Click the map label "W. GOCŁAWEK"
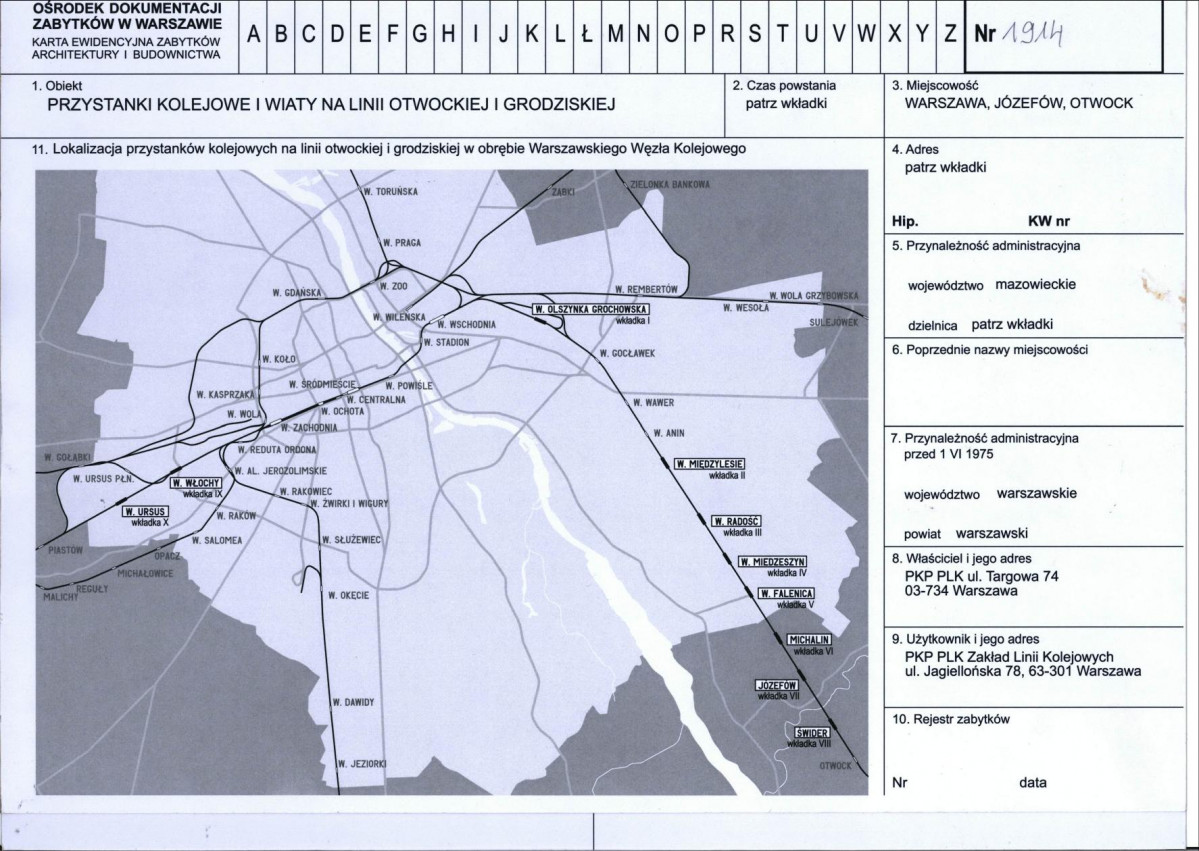The width and height of the screenshot is (1199, 851). click(x=627, y=354)
